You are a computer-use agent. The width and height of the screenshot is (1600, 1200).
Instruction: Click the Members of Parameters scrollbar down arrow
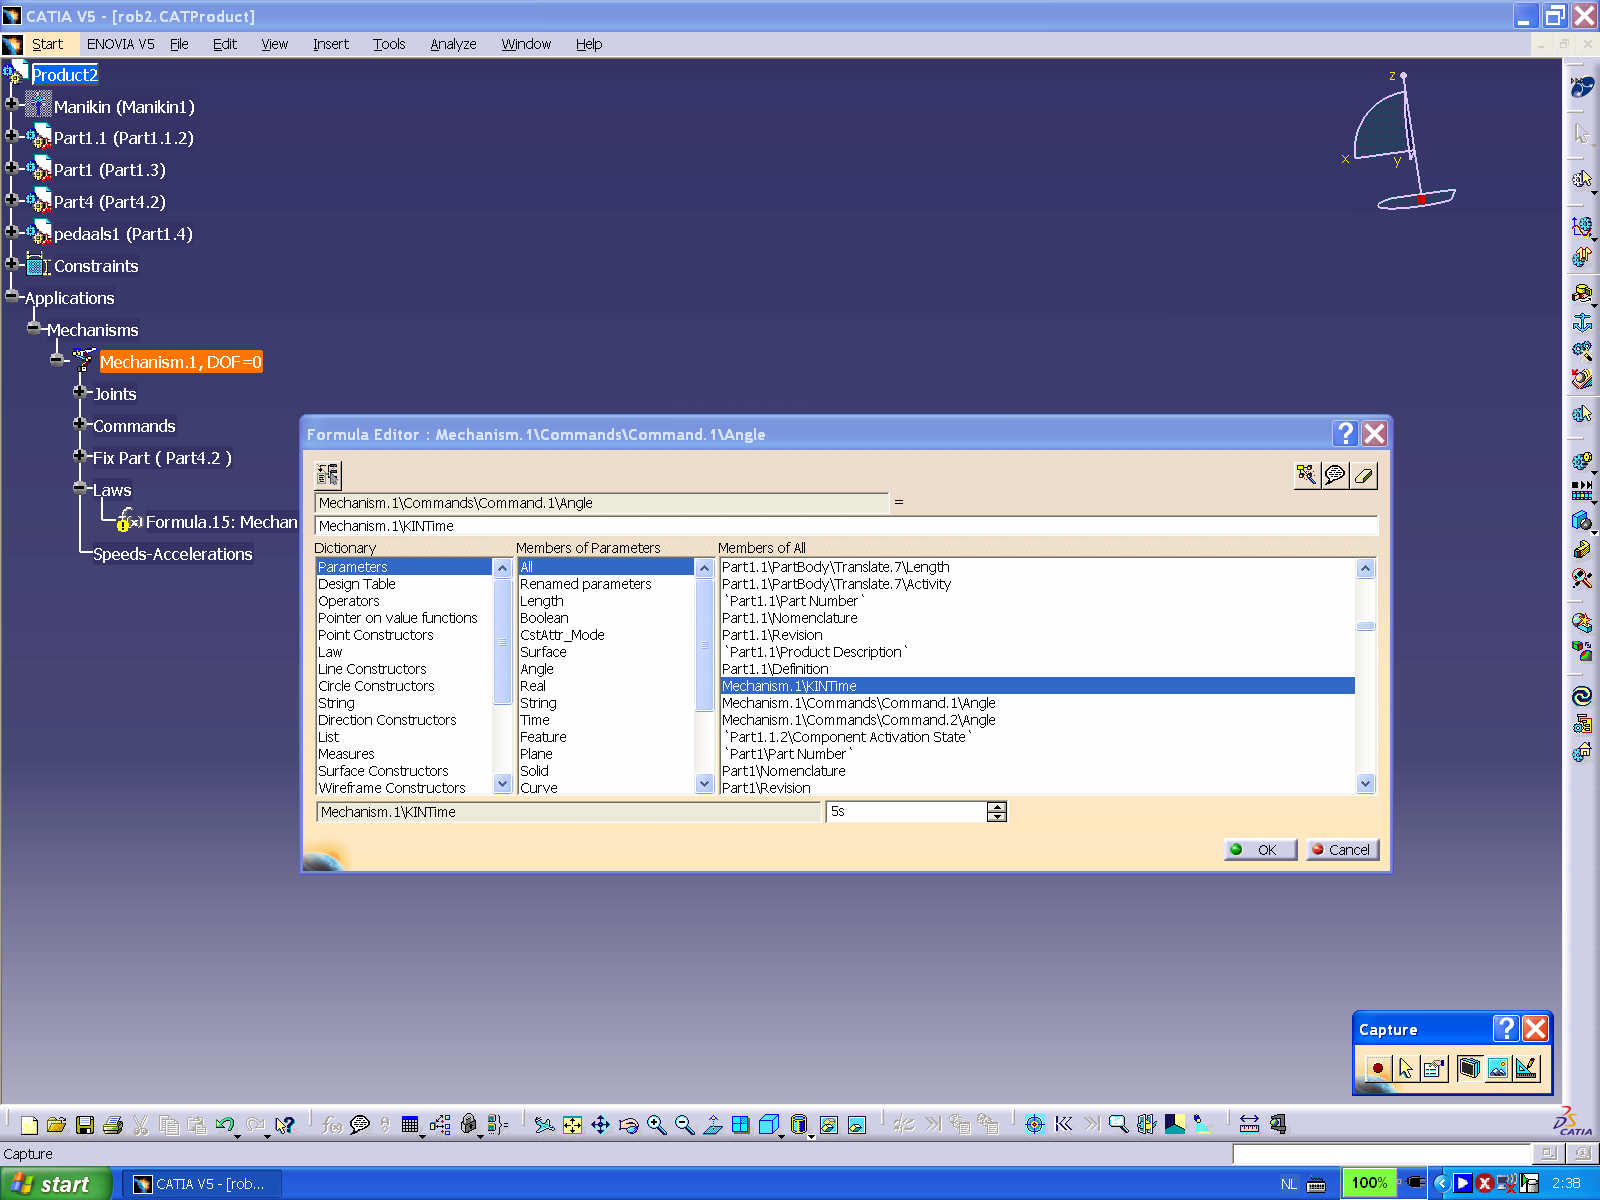704,784
